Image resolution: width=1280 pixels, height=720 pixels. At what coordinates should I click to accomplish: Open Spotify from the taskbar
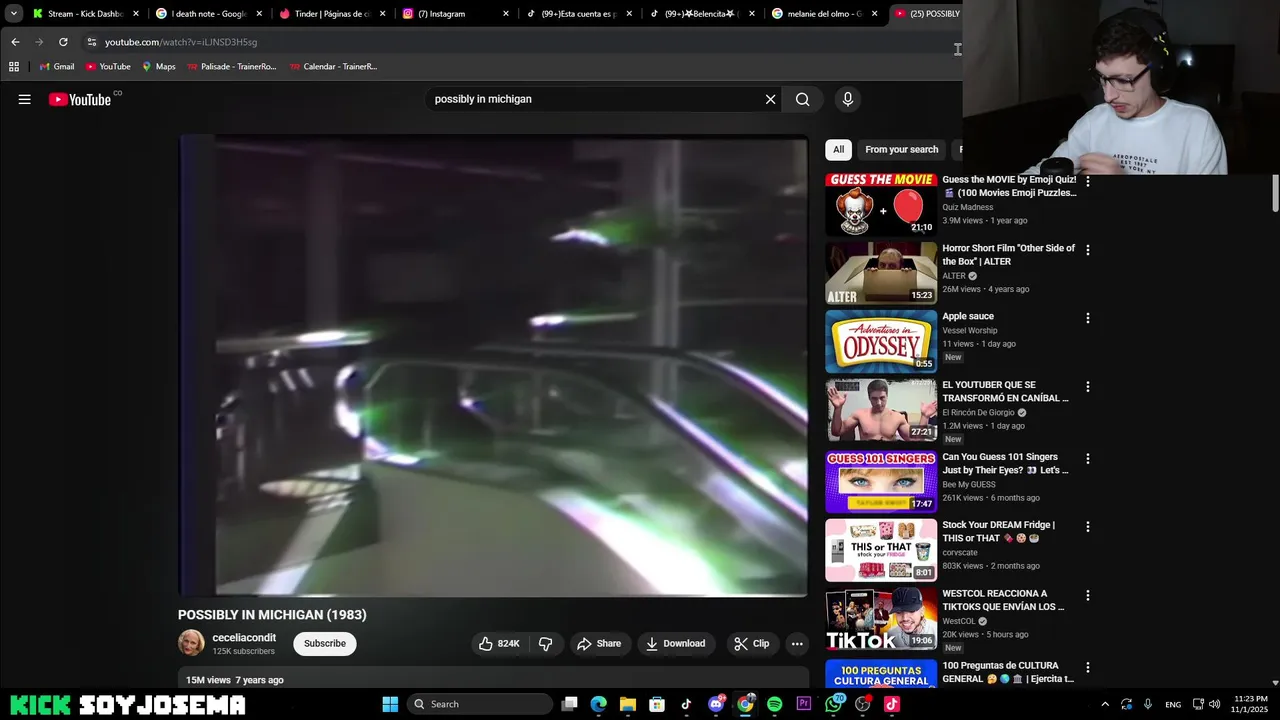(774, 704)
